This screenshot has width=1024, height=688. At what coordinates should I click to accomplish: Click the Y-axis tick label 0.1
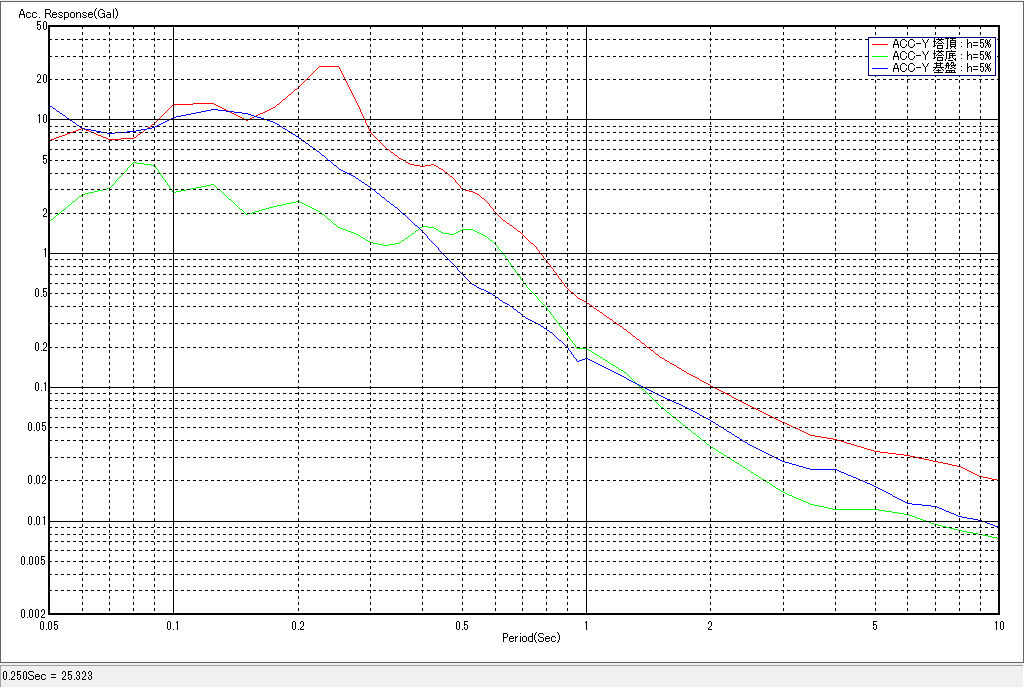[39, 388]
